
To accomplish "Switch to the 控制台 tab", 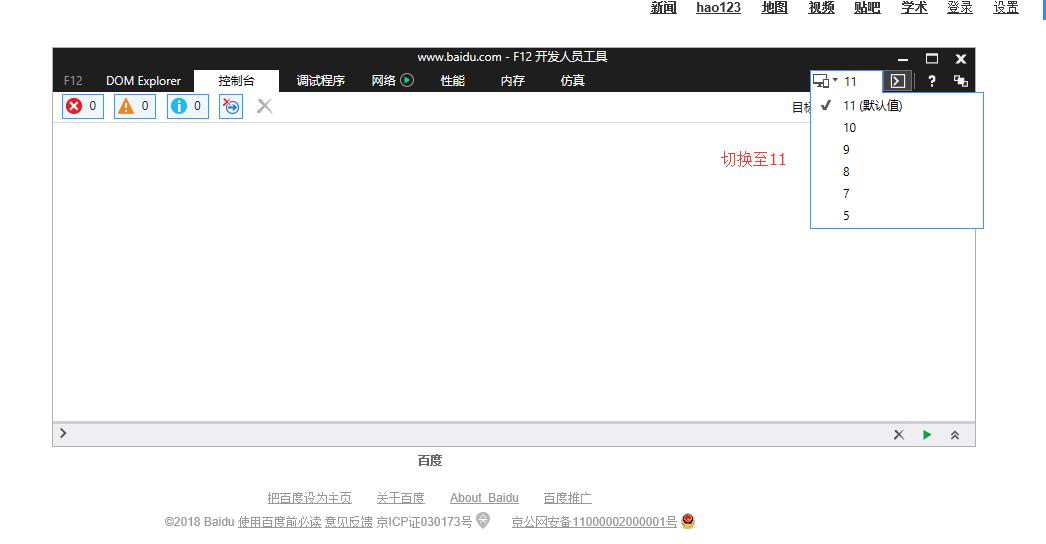I will pyautogui.click(x=236, y=81).
